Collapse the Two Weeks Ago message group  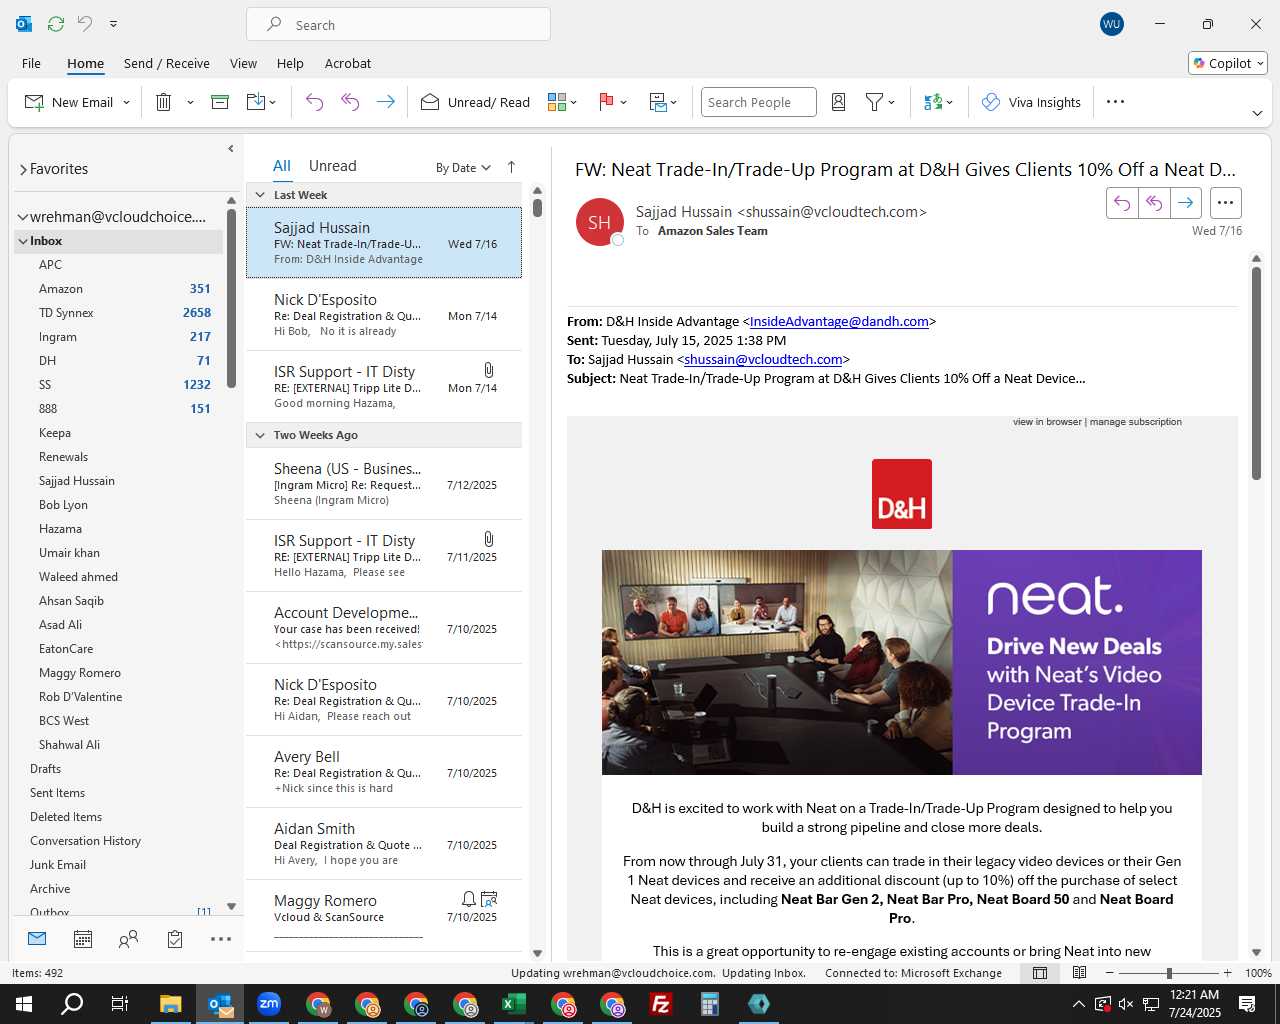point(260,435)
